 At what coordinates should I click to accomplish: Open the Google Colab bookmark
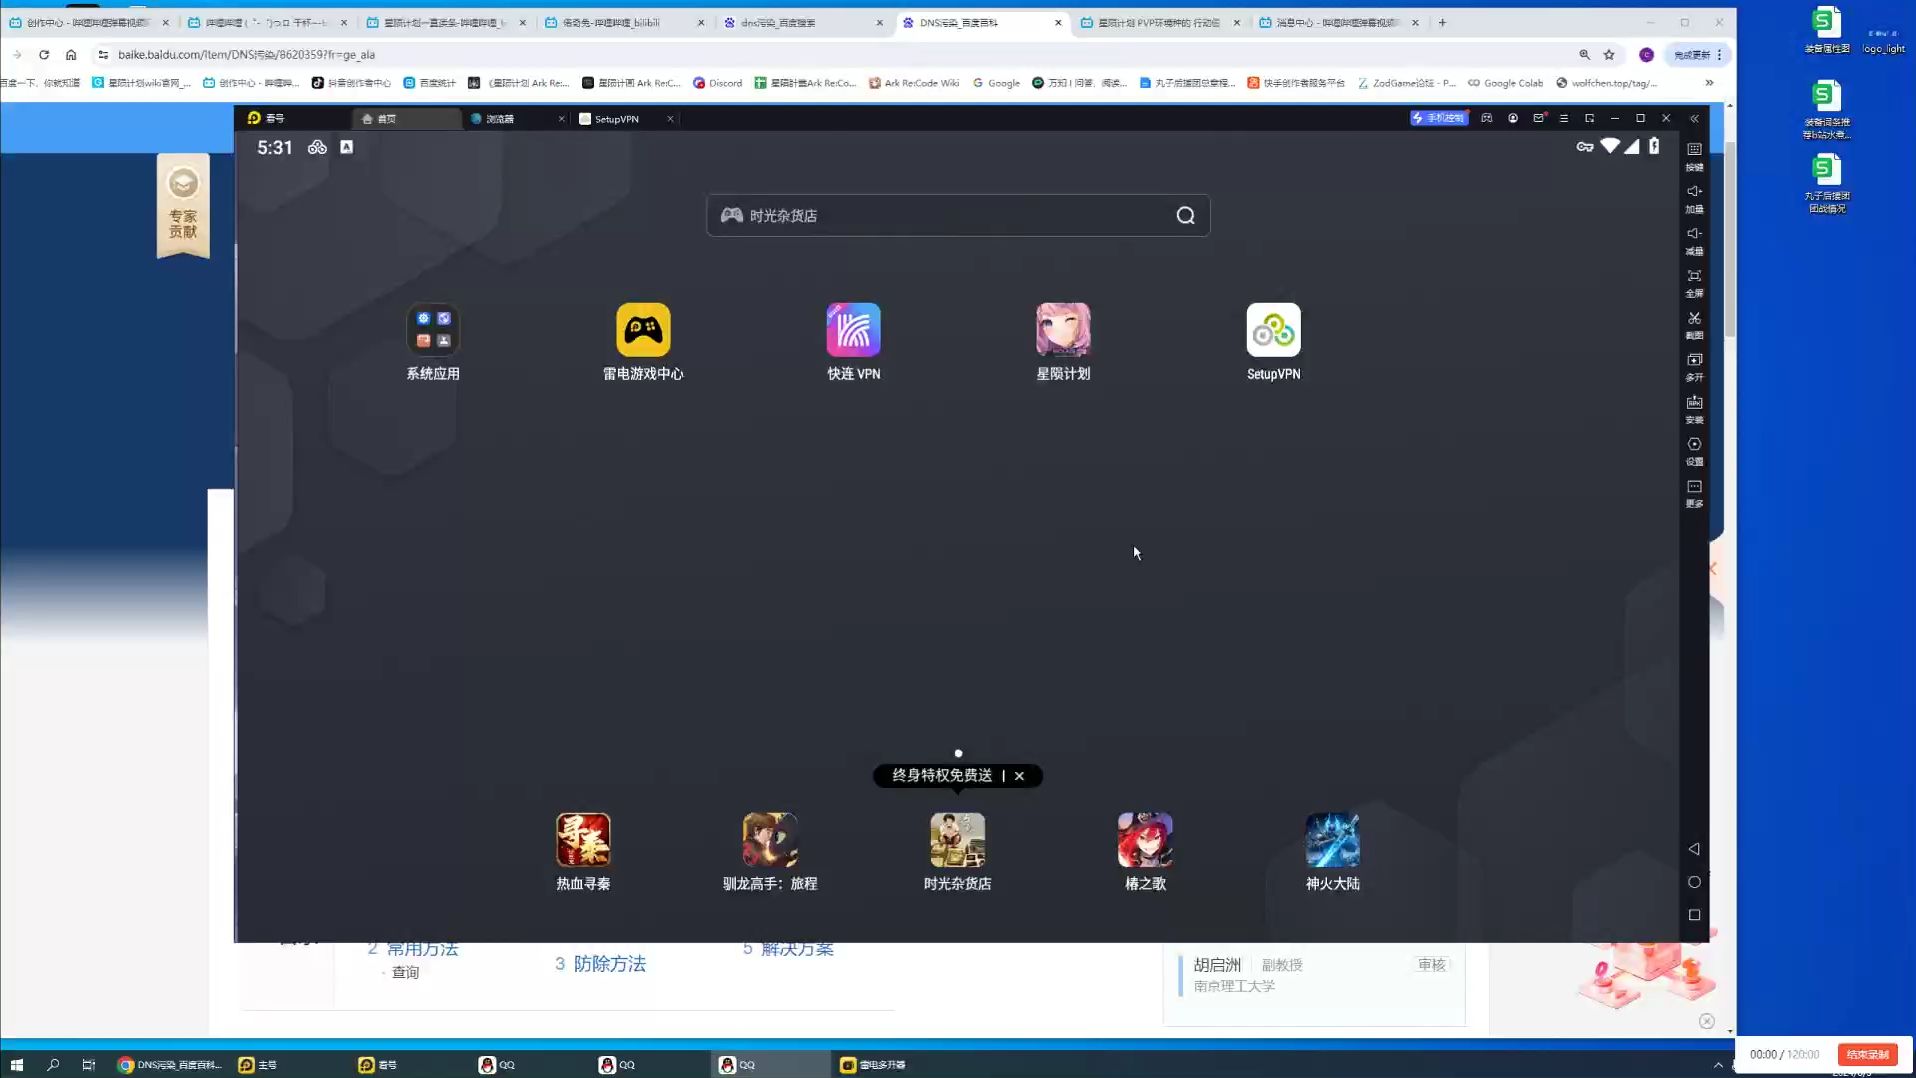(1505, 83)
